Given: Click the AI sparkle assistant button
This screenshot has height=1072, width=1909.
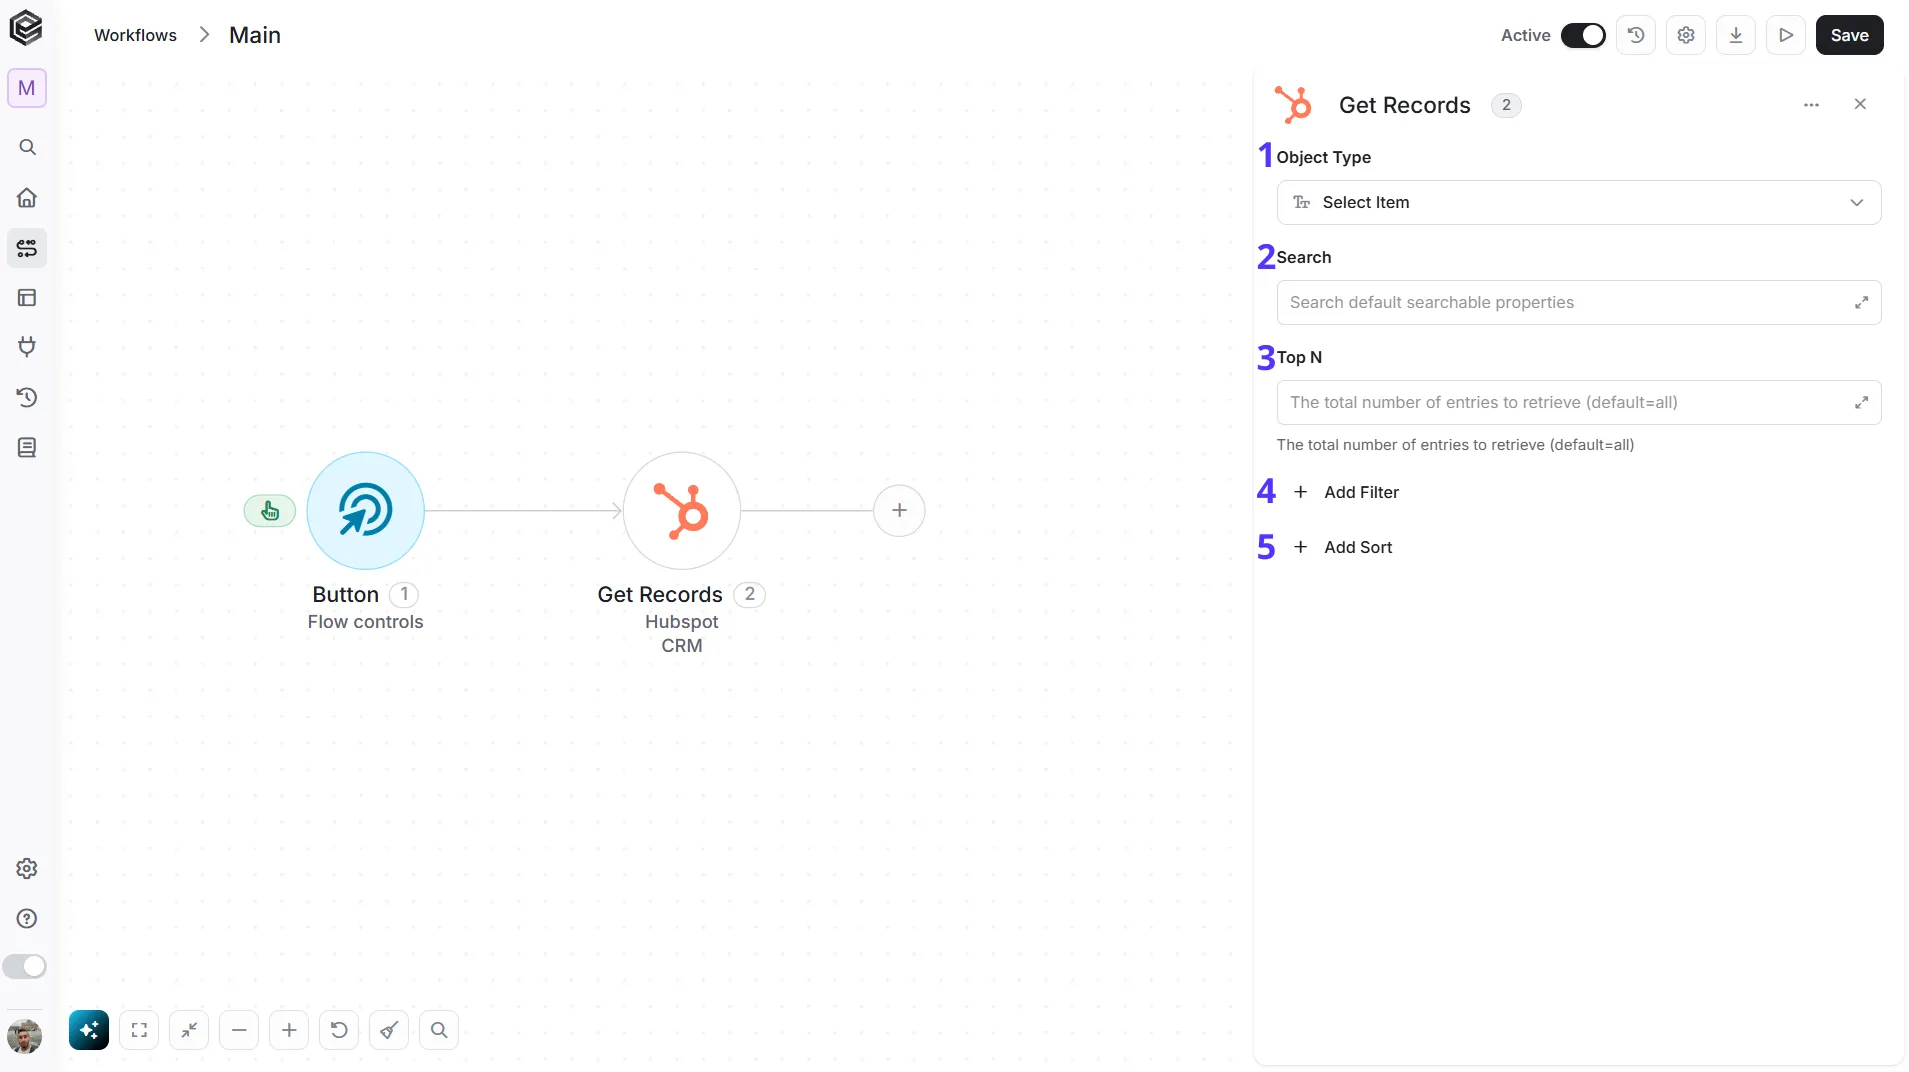Looking at the screenshot, I should click(x=89, y=1030).
